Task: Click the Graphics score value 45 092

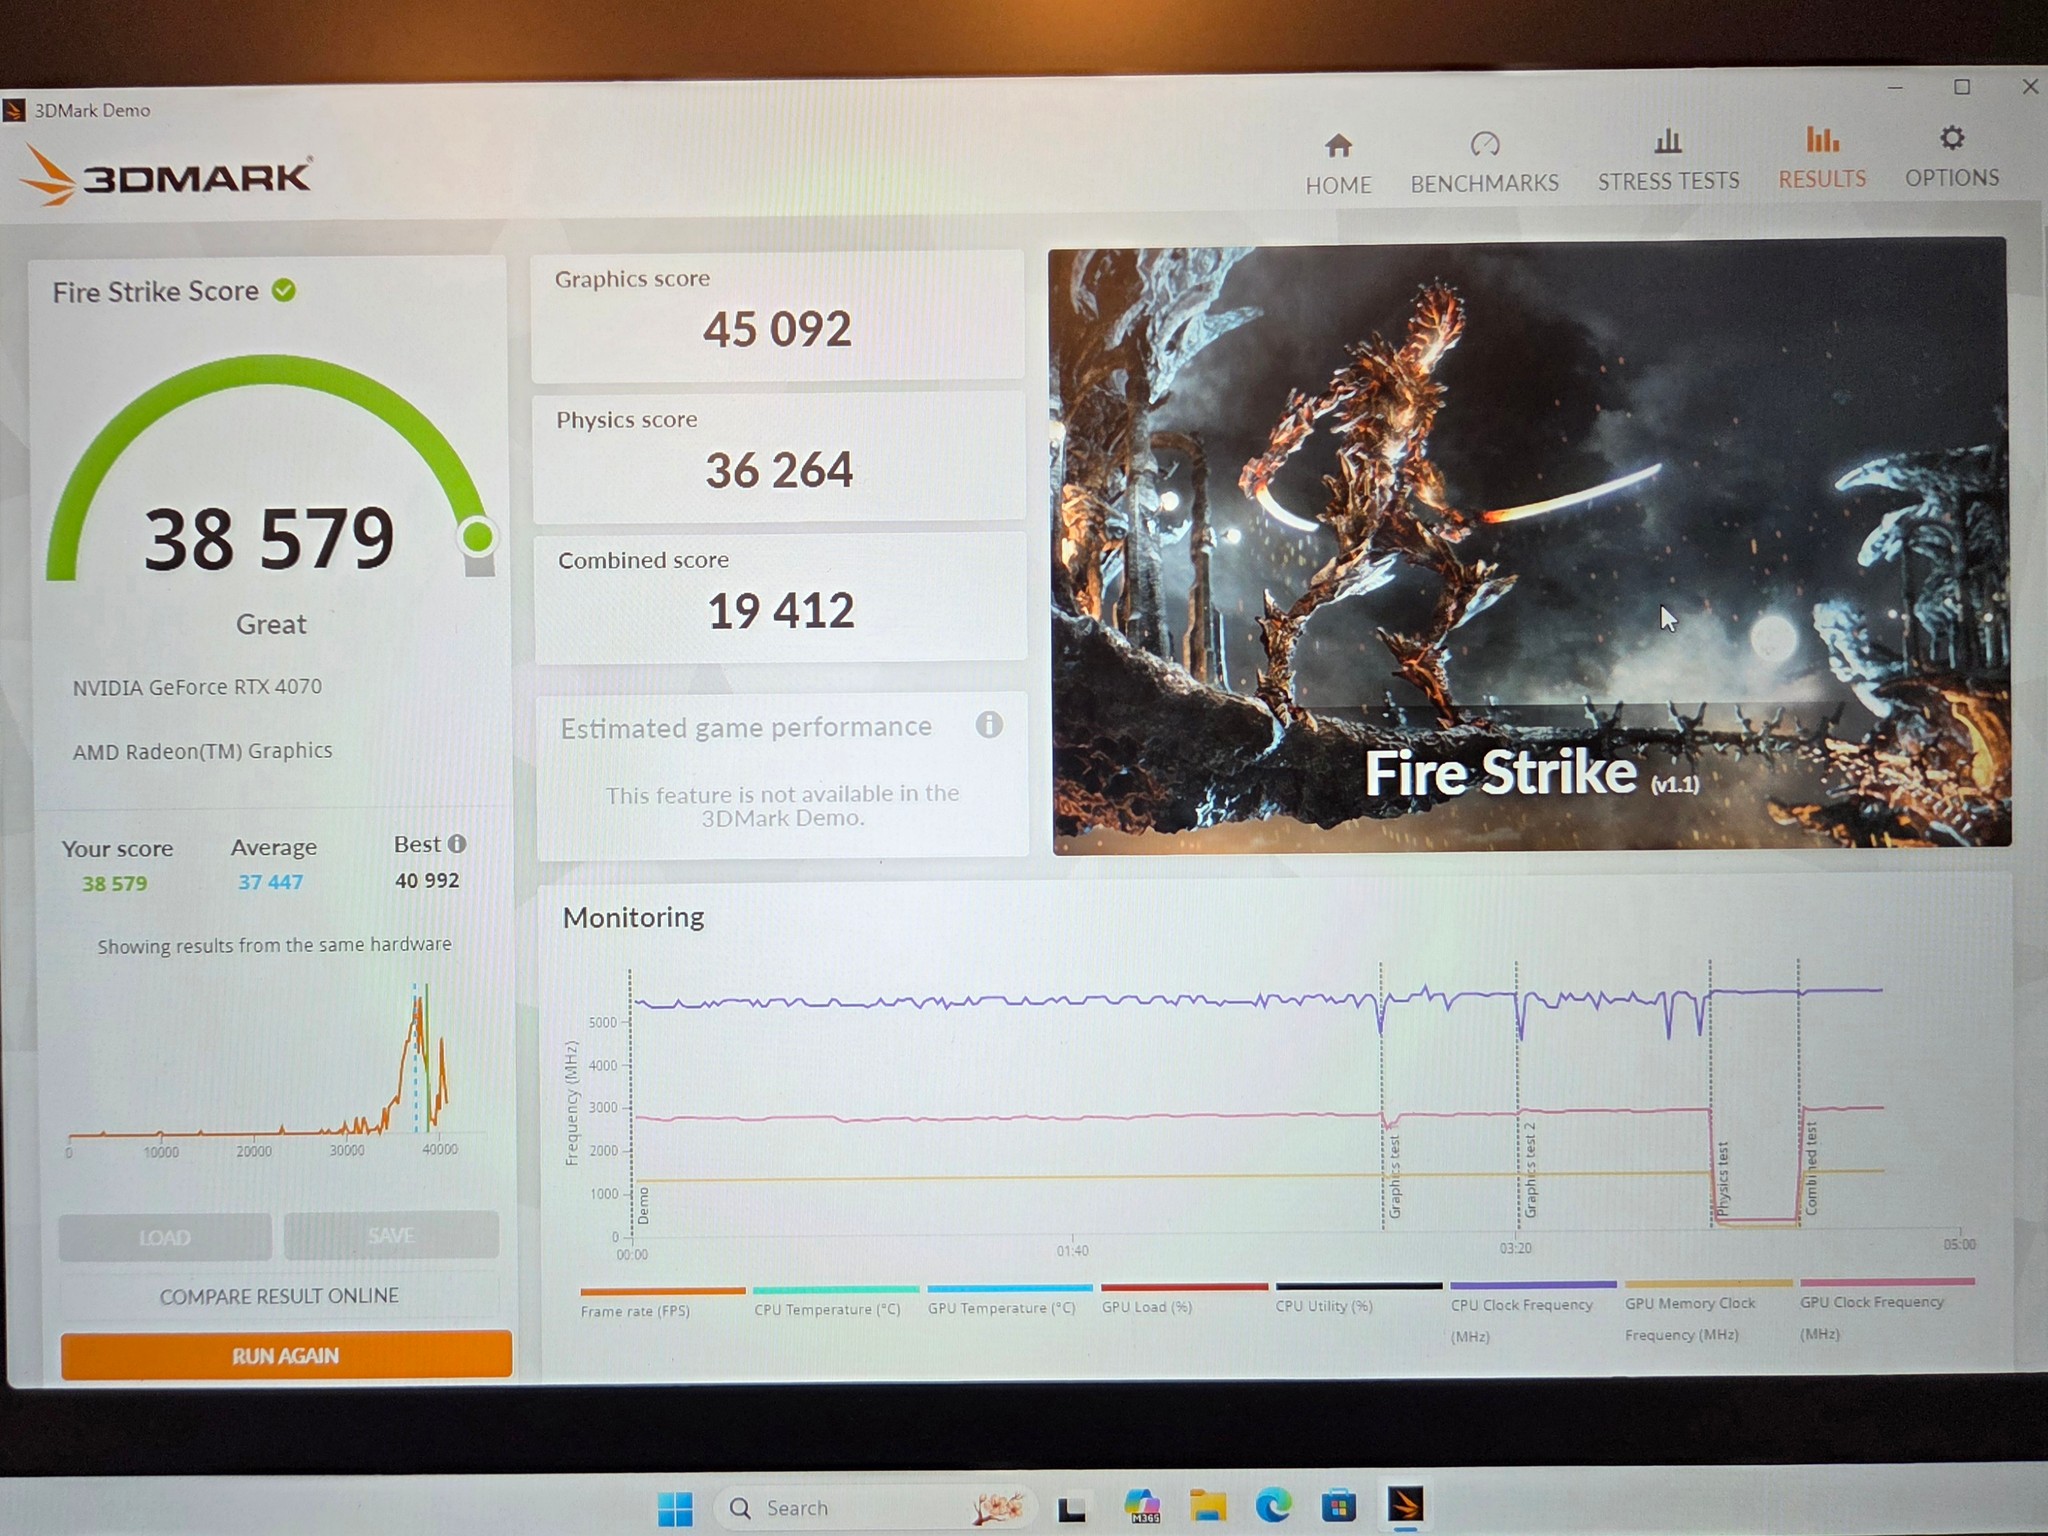Action: (777, 329)
